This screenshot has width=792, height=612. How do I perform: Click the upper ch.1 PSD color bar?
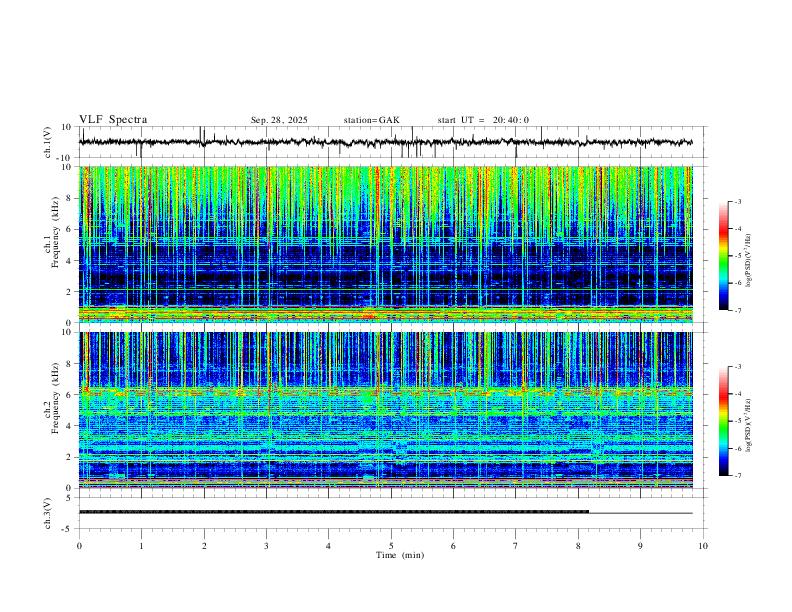tap(723, 256)
